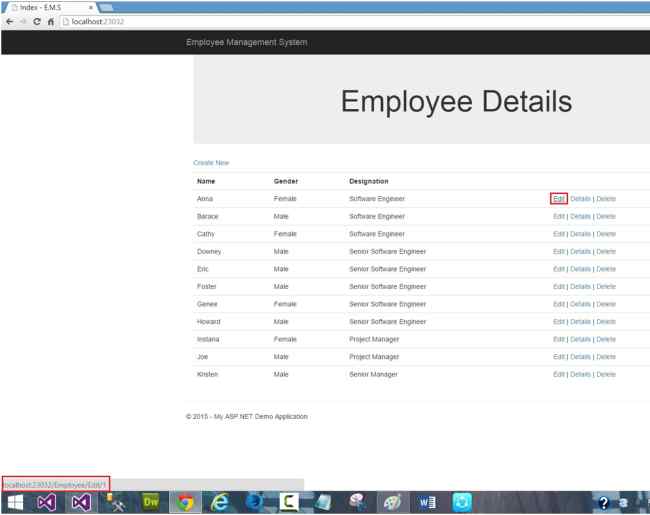This screenshot has height=515, width=650.
Task: Open the first Visual Studio taskbar icon
Action: [x=46, y=503]
